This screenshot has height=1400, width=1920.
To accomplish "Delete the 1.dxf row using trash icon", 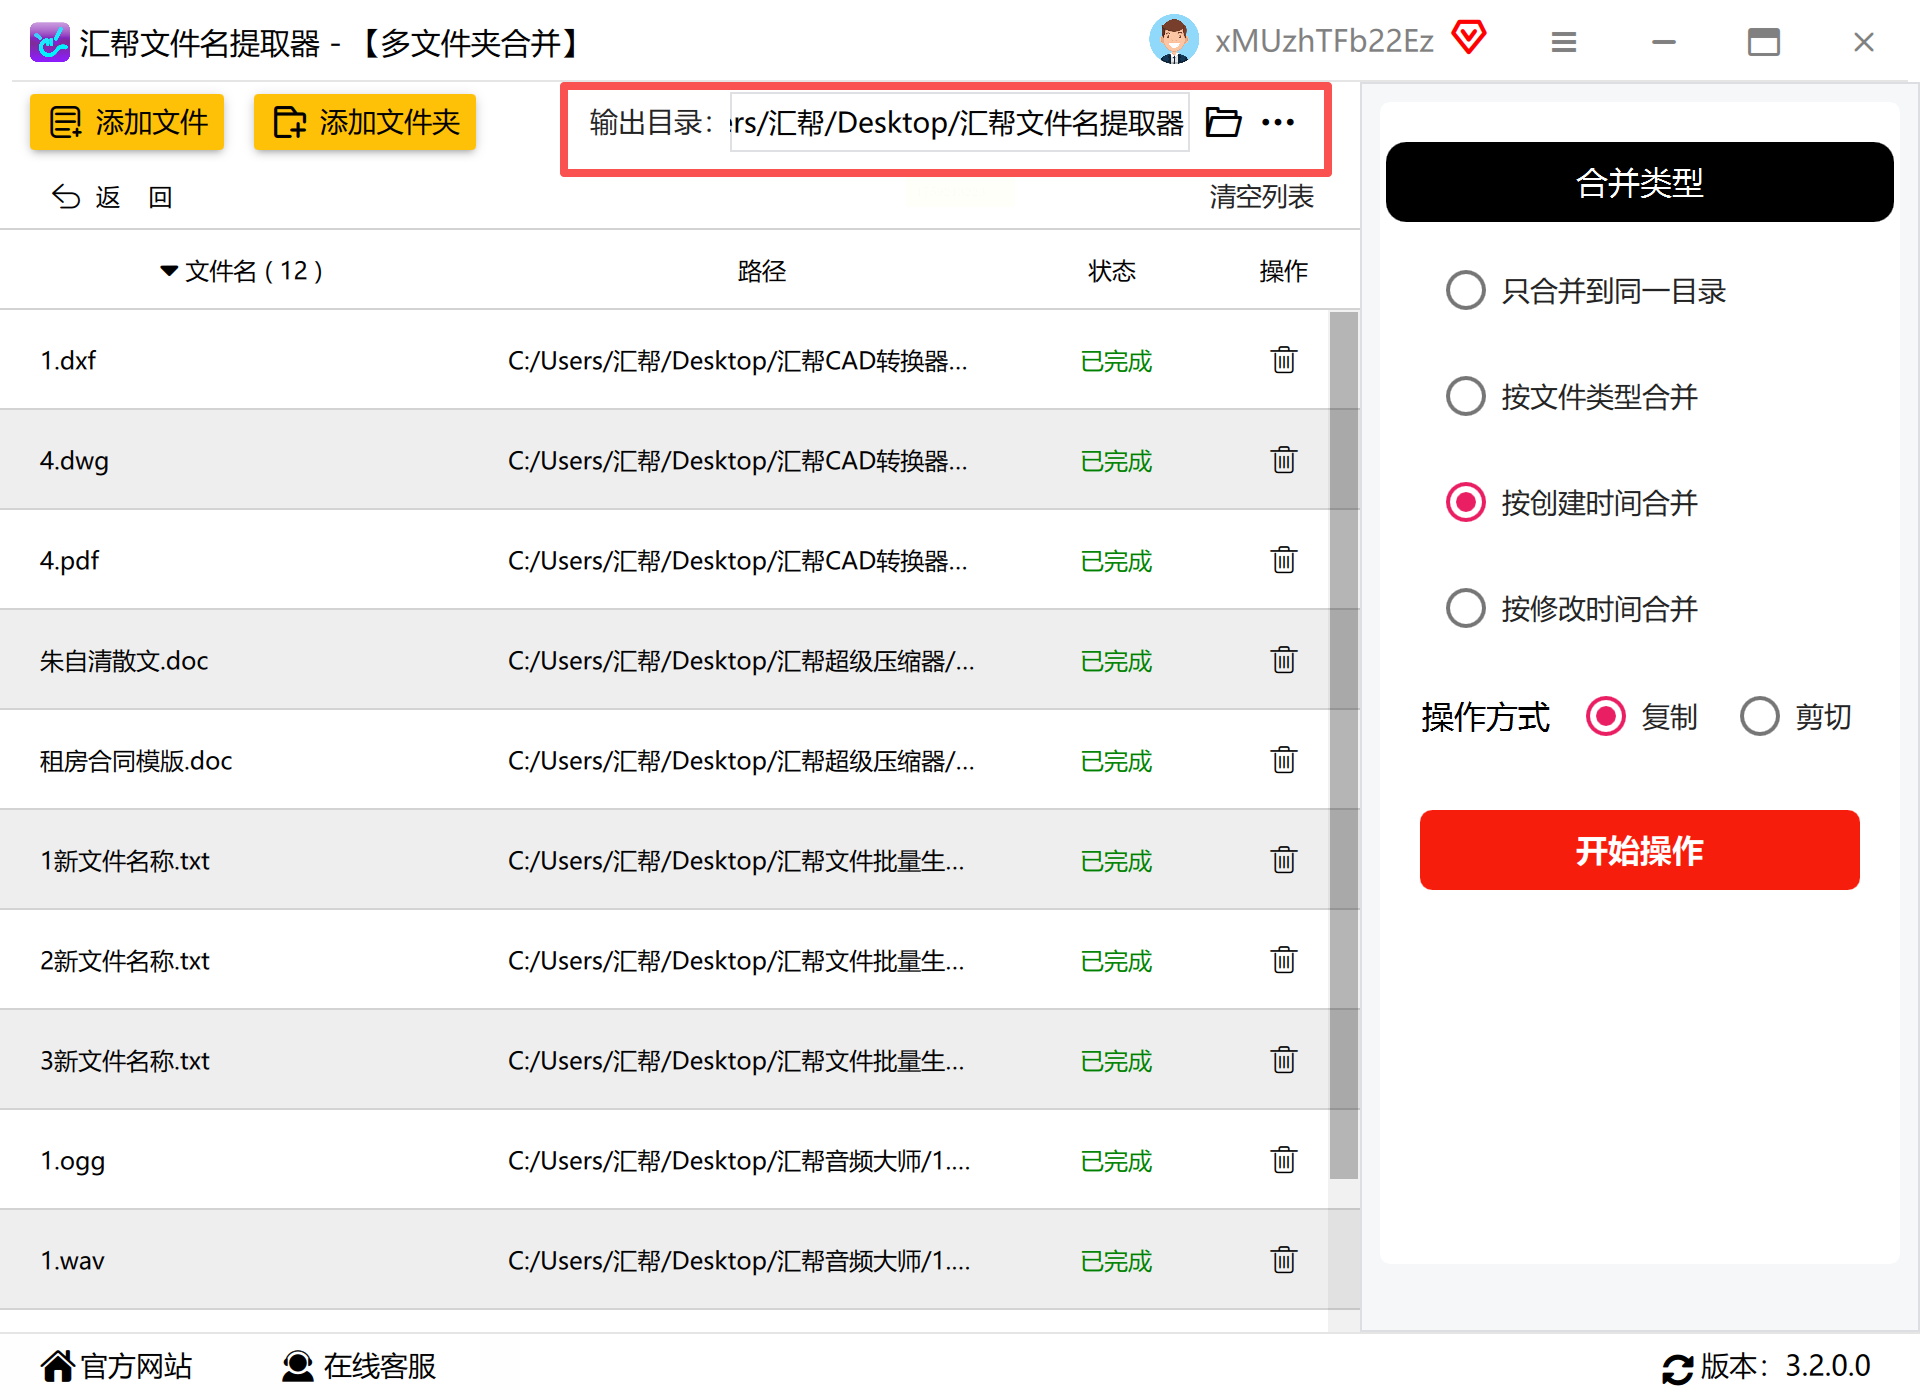I will point(1284,360).
